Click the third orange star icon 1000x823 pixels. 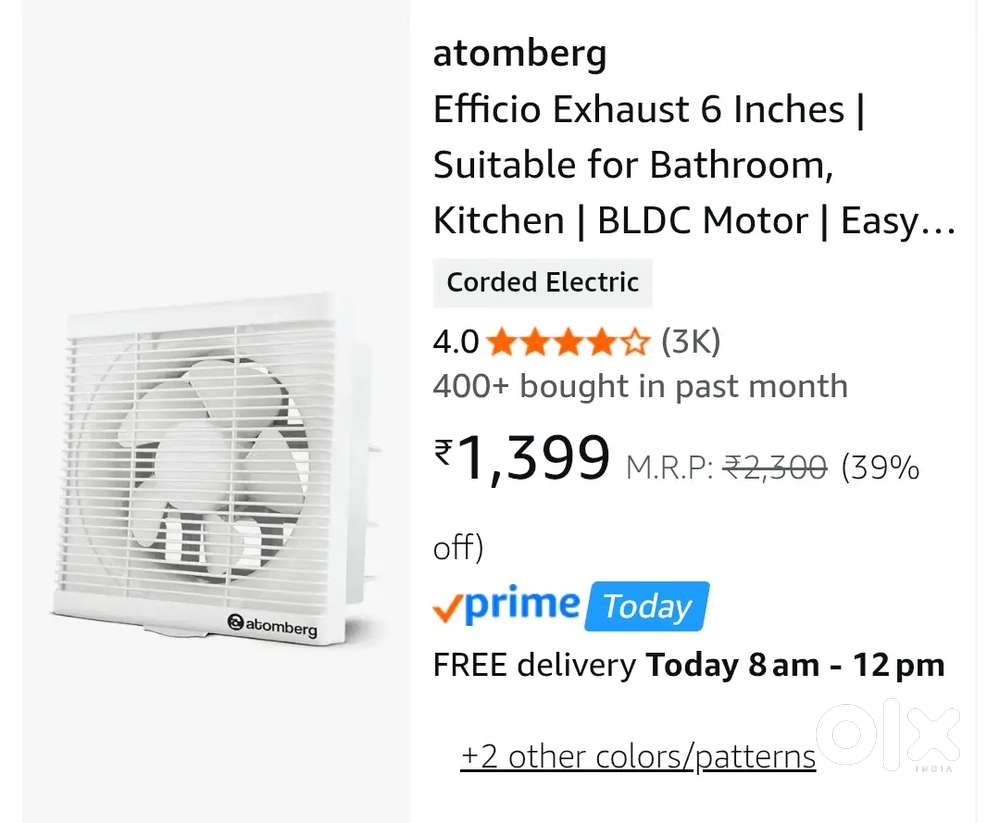pos(570,341)
